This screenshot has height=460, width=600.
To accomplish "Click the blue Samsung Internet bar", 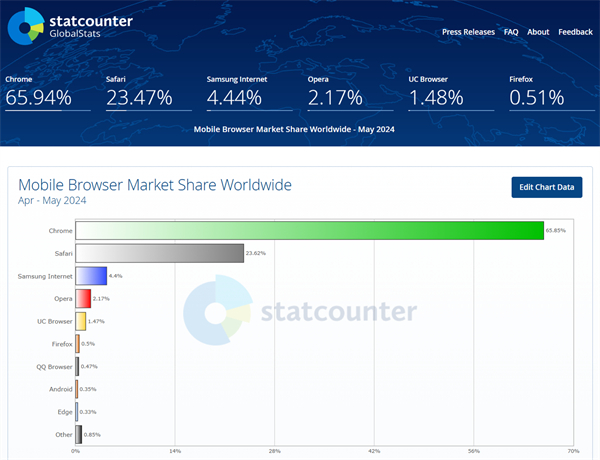I will coord(91,276).
